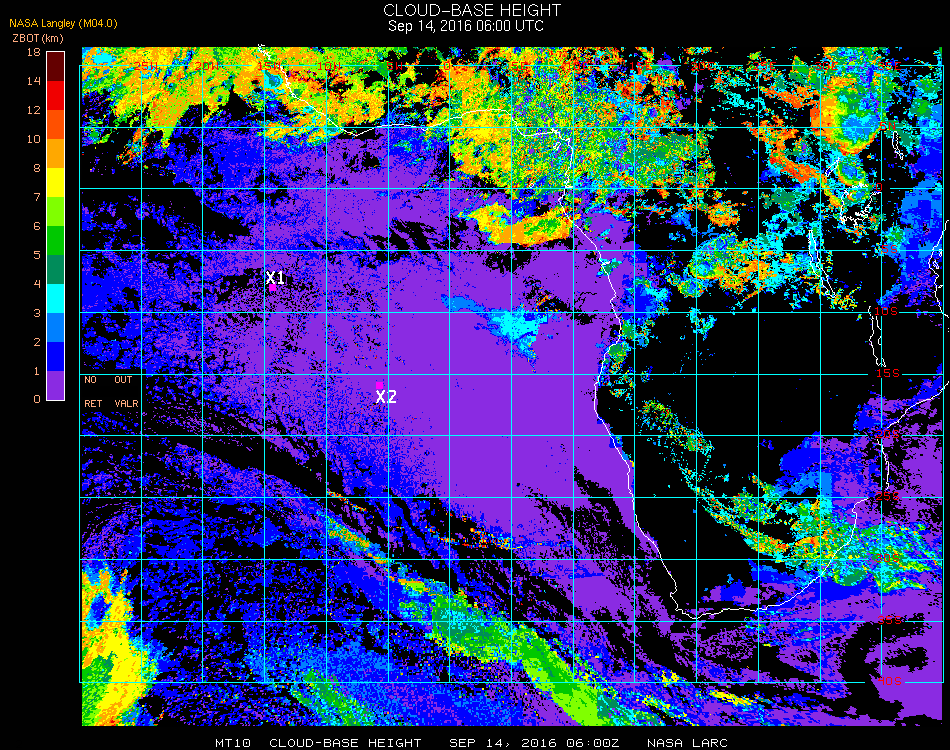This screenshot has height=750, width=950.
Task: Click the 'ZBOT (km)' legend heading
Action: (x=38, y=38)
